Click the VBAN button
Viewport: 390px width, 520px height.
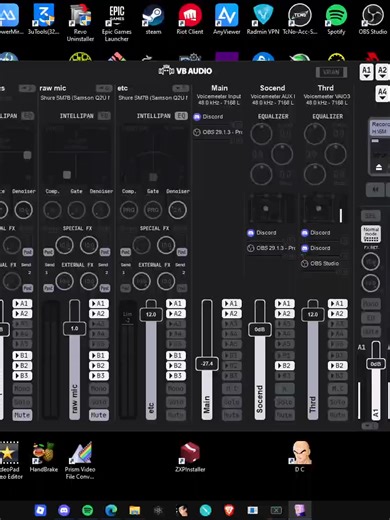(x=331, y=72)
